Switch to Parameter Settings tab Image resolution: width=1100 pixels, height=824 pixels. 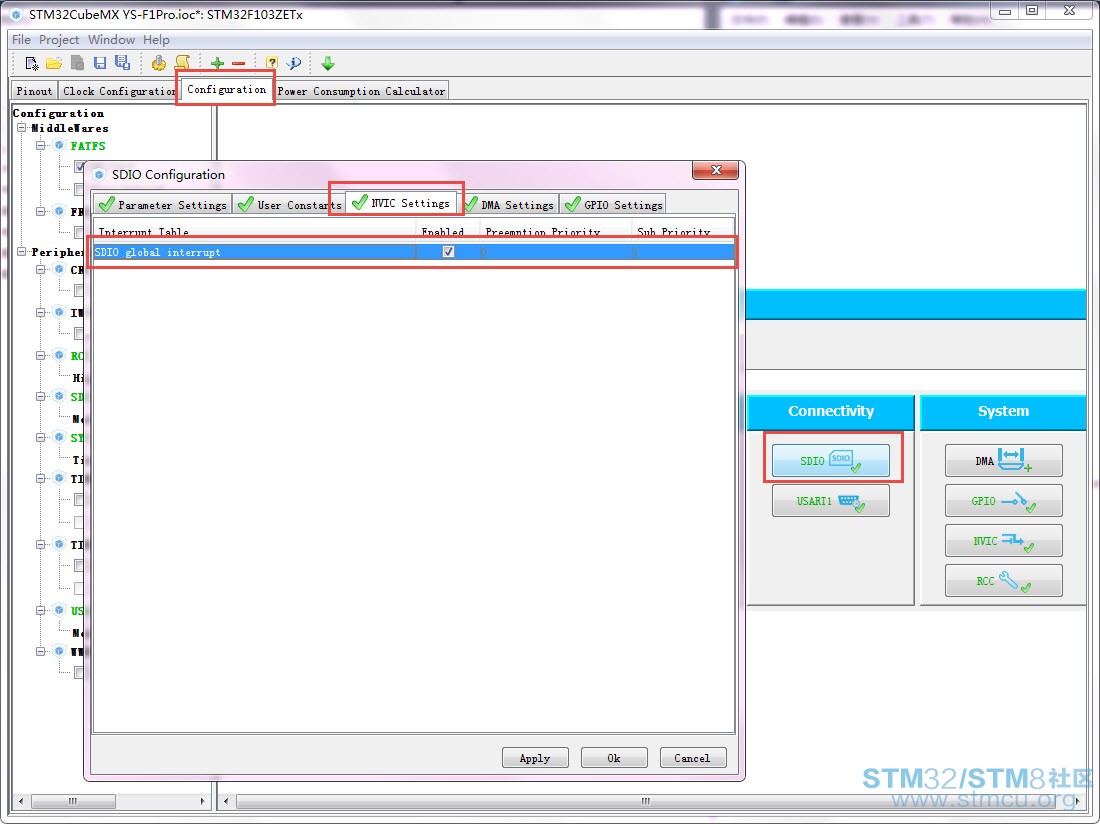pyautogui.click(x=163, y=204)
